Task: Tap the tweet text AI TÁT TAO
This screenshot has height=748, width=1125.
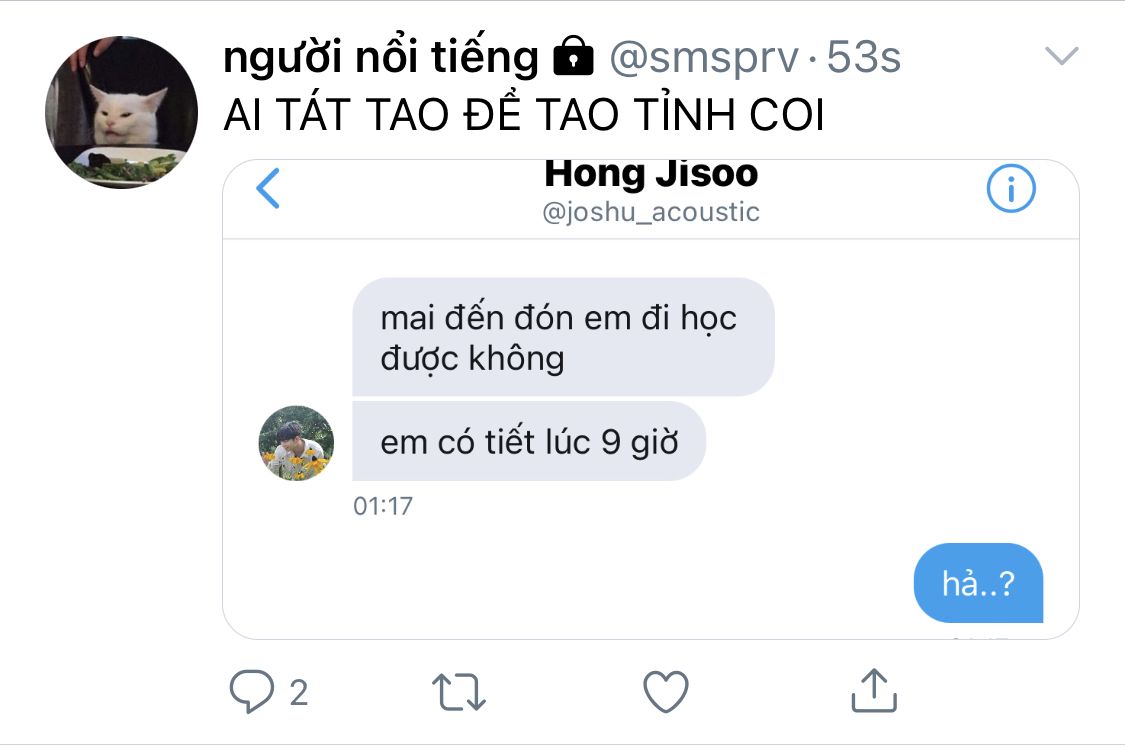Action: tap(524, 115)
